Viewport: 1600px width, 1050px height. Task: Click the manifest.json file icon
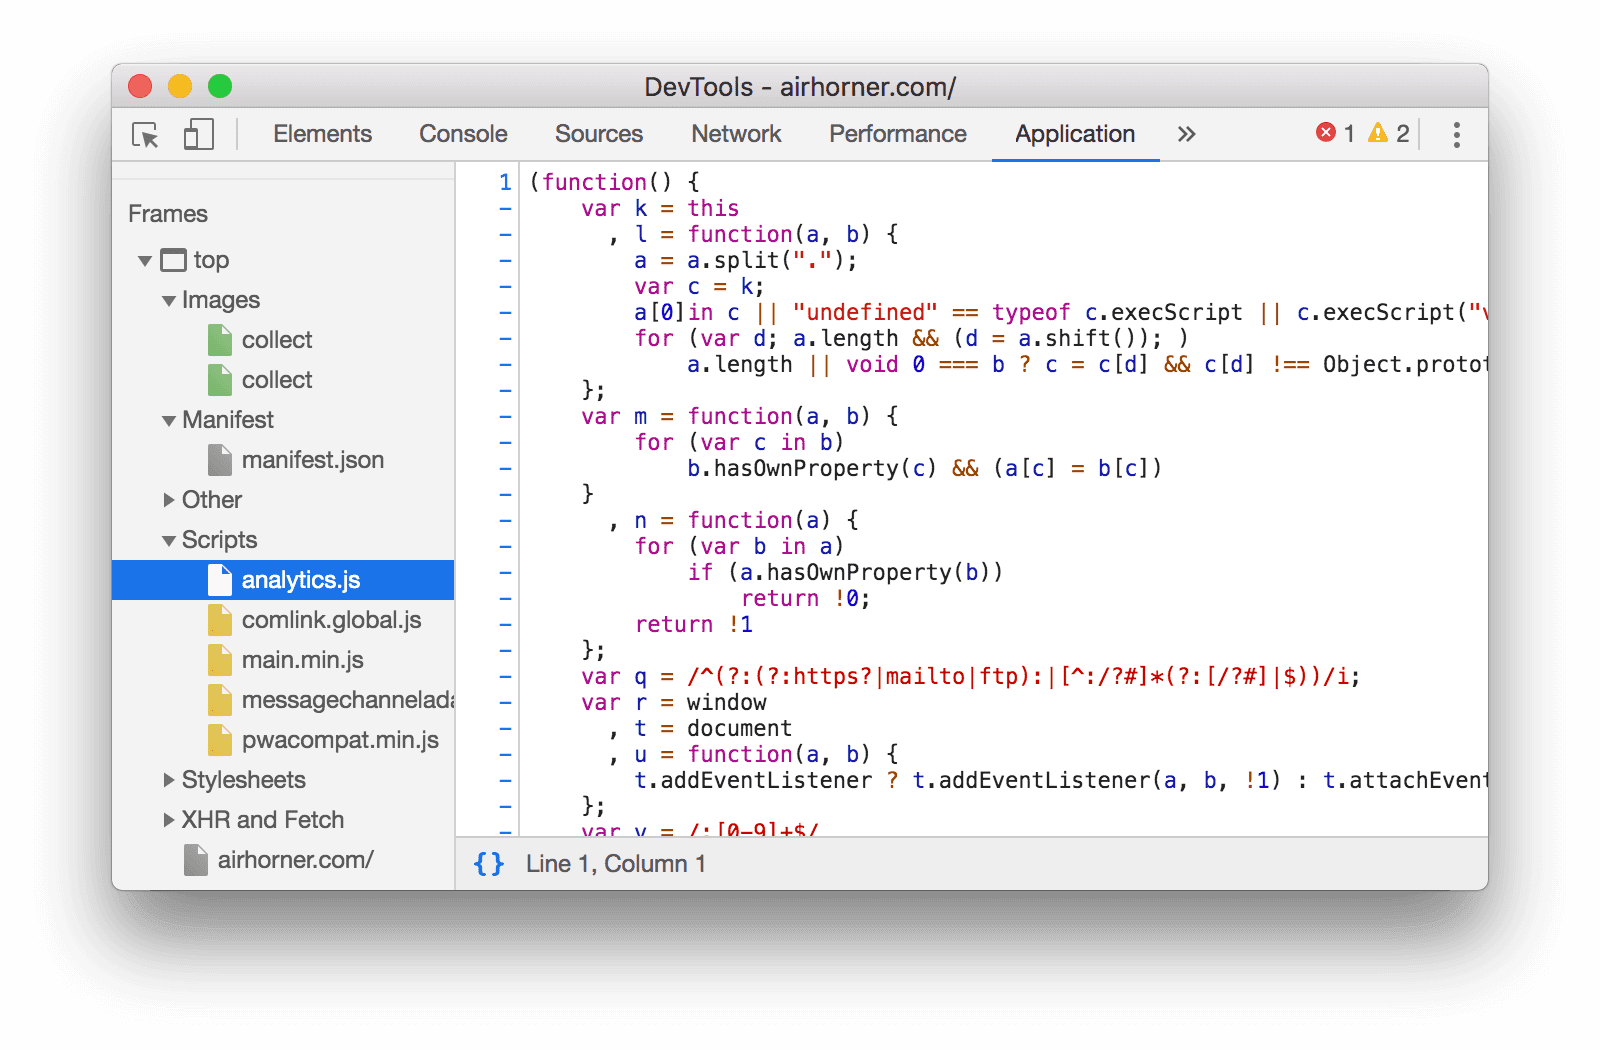coord(219,459)
